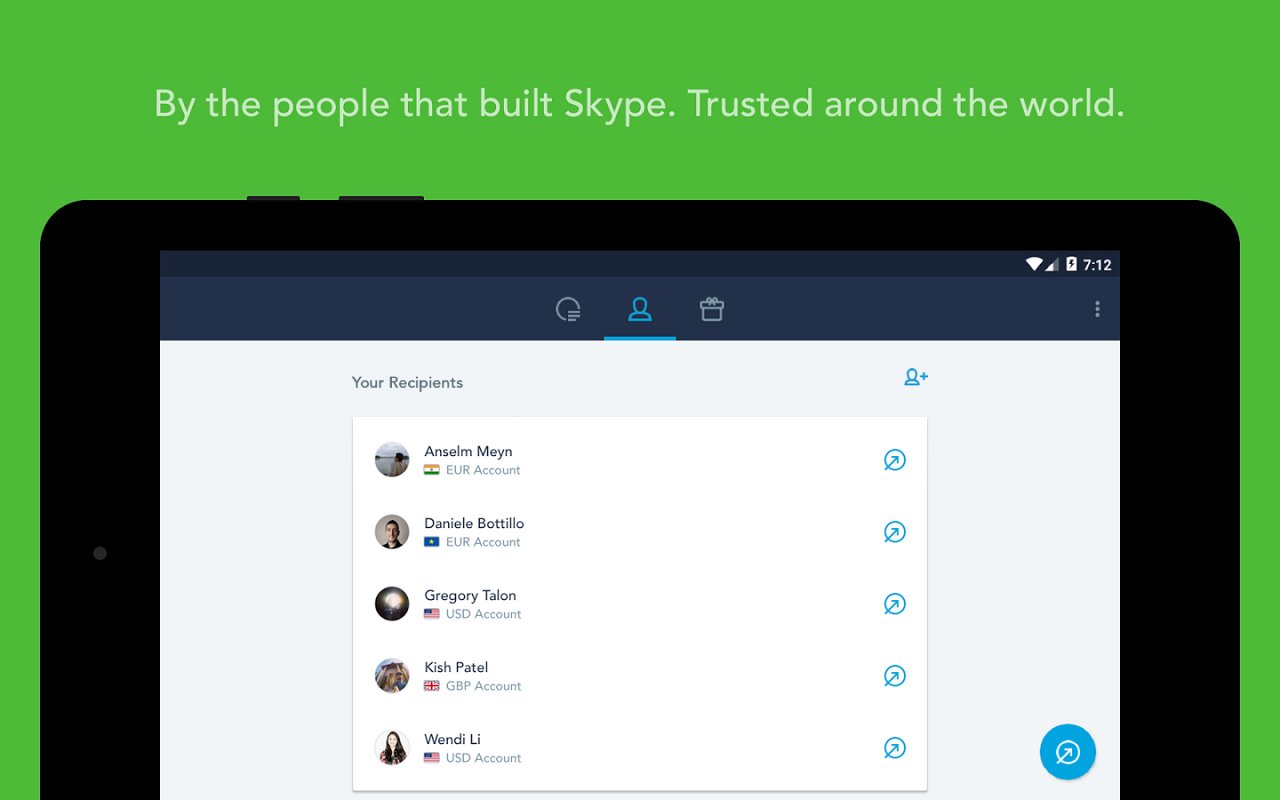Open Anselm Meyn's profile photo
This screenshot has width=1280, height=800.
[x=391, y=459]
